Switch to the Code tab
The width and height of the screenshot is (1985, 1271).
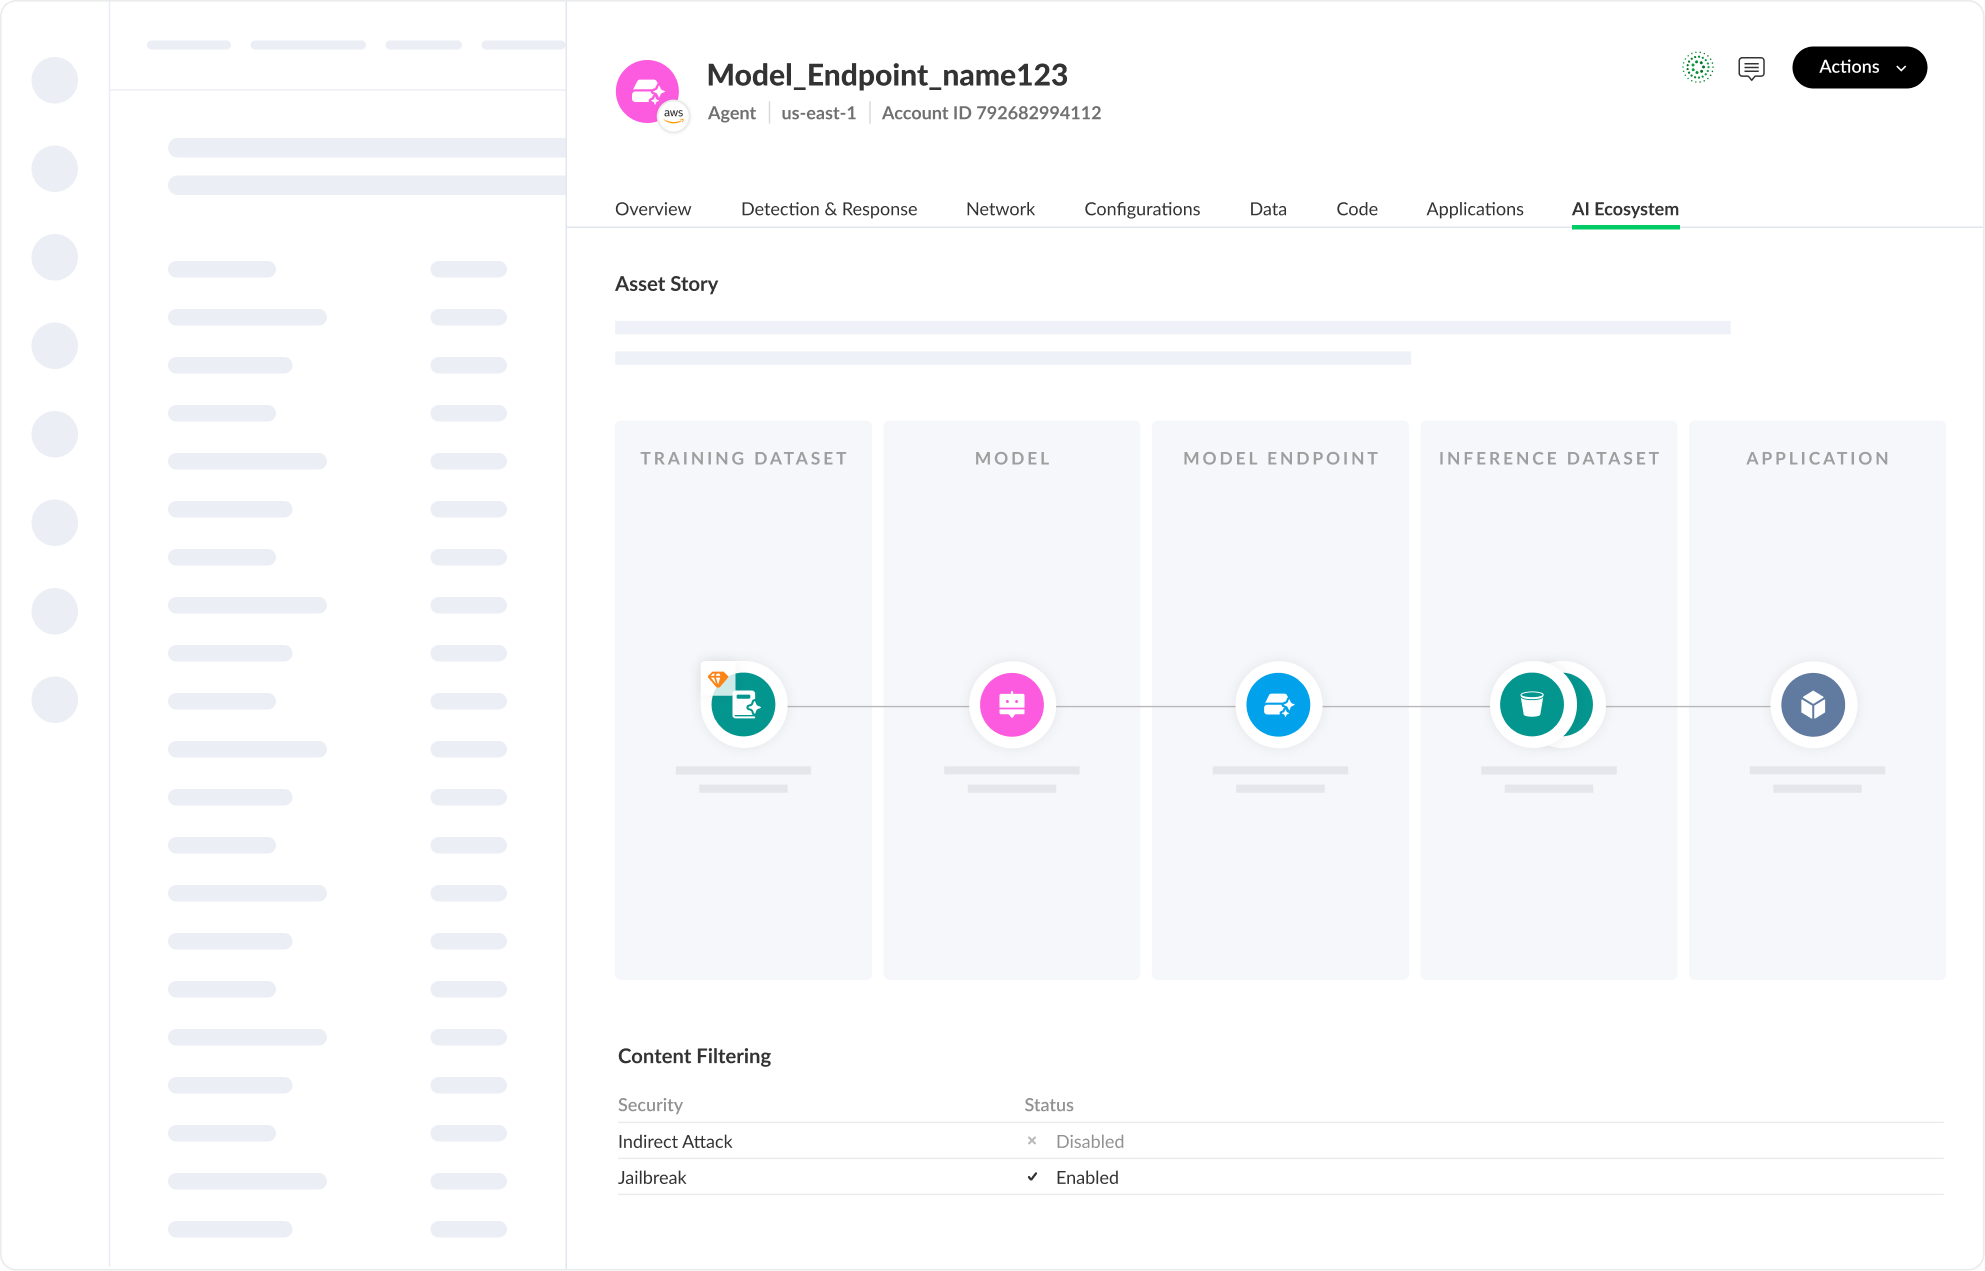(1356, 209)
